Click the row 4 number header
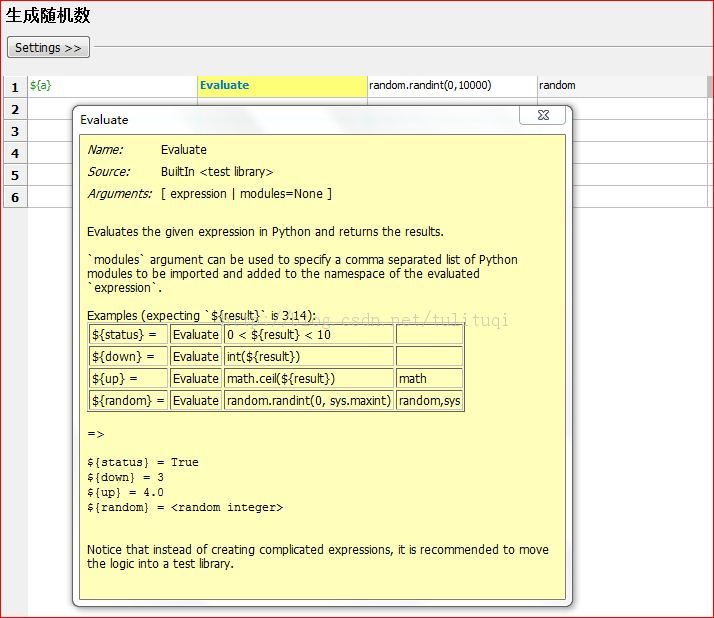Image resolution: width=714 pixels, height=618 pixels. [15, 153]
